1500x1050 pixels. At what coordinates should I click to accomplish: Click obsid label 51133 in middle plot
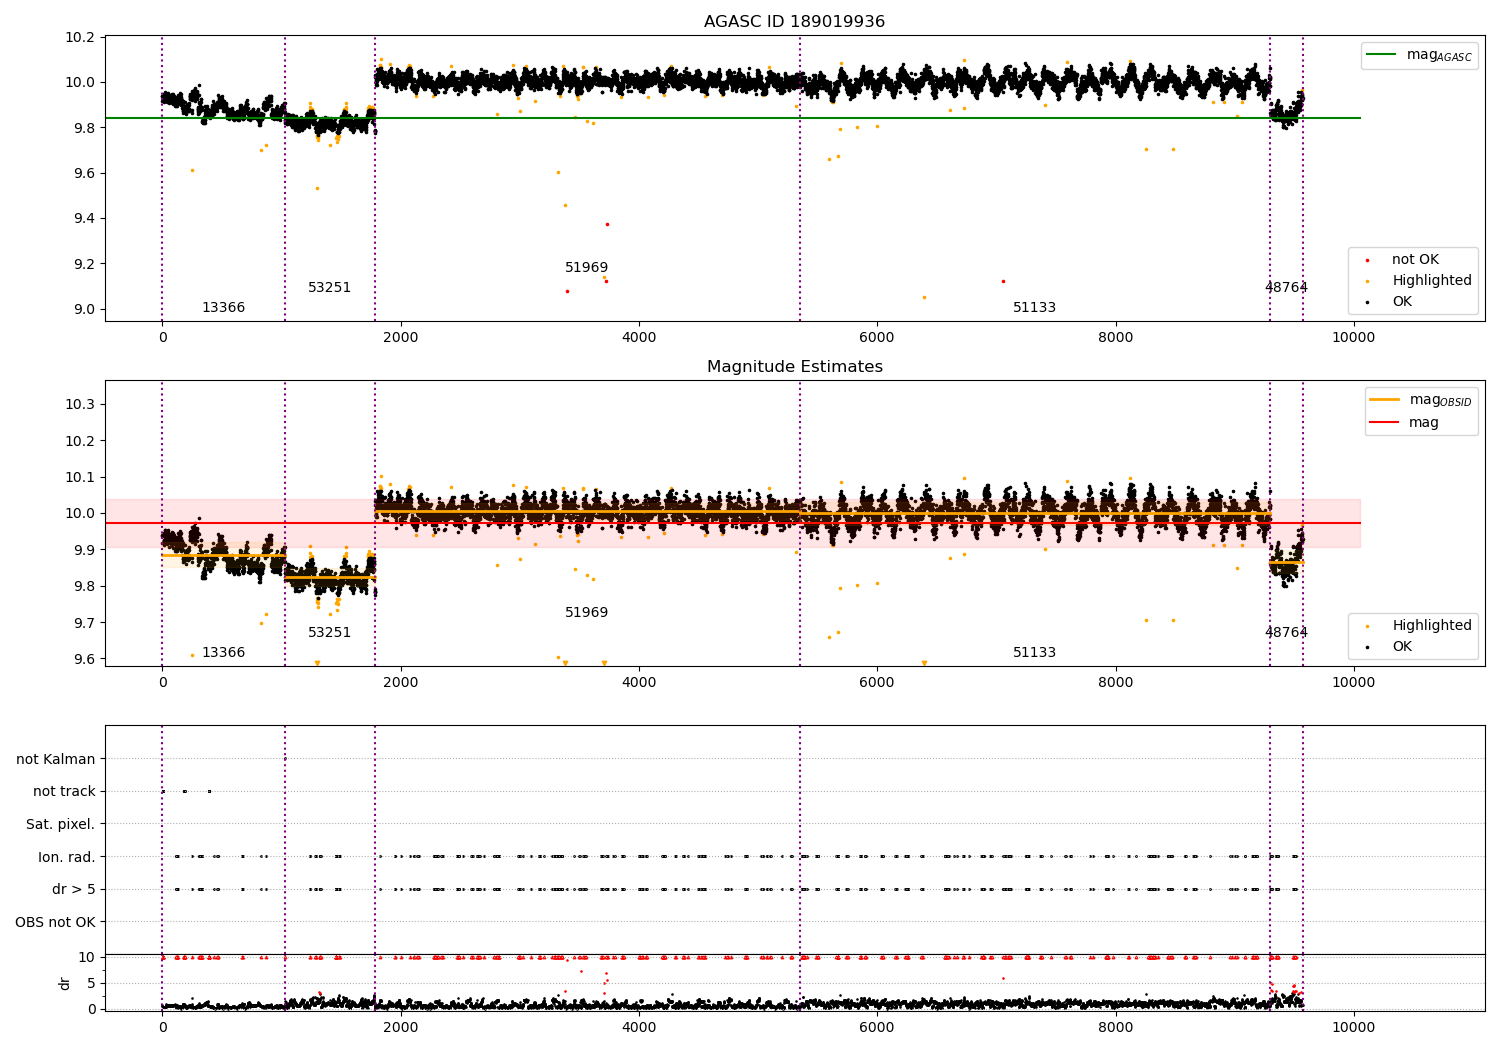[1034, 653]
